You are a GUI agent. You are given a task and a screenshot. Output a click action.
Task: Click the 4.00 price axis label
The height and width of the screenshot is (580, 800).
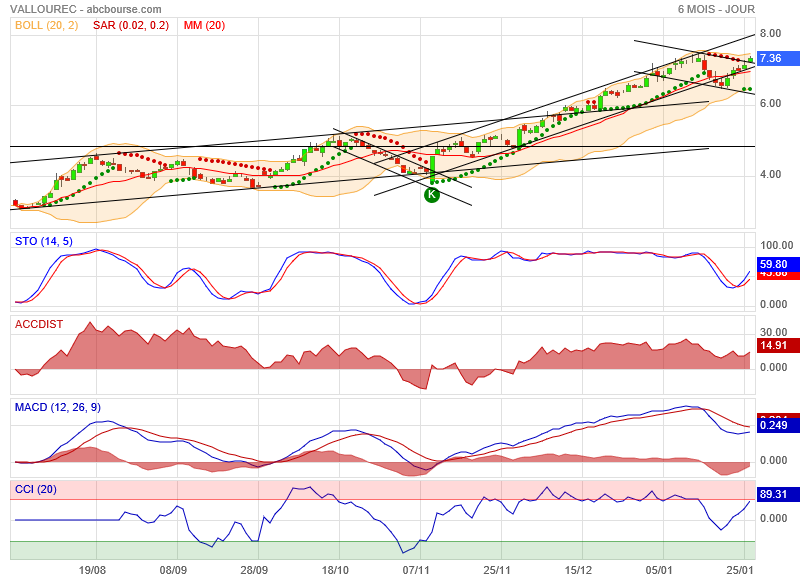pyautogui.click(x=770, y=174)
